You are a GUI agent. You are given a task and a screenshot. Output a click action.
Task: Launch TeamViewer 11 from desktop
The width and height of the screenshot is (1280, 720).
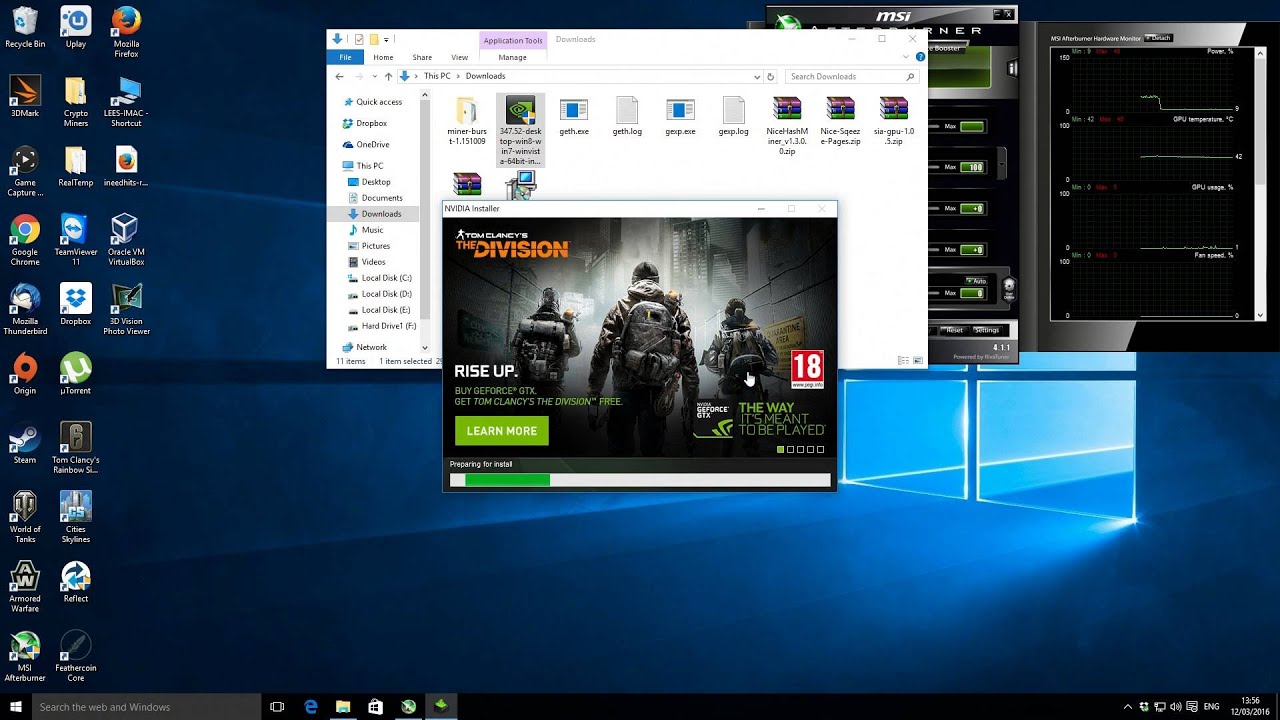[x=76, y=239]
